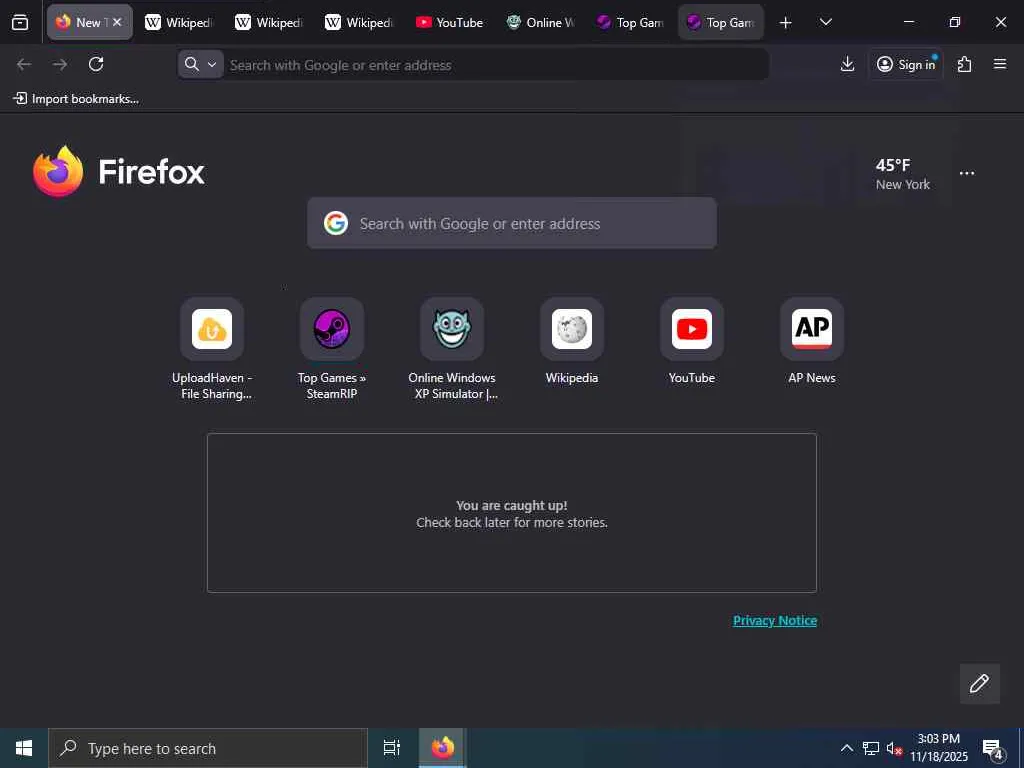
Task: Switch to the third Wikipedia tab
Action: [x=360, y=22]
